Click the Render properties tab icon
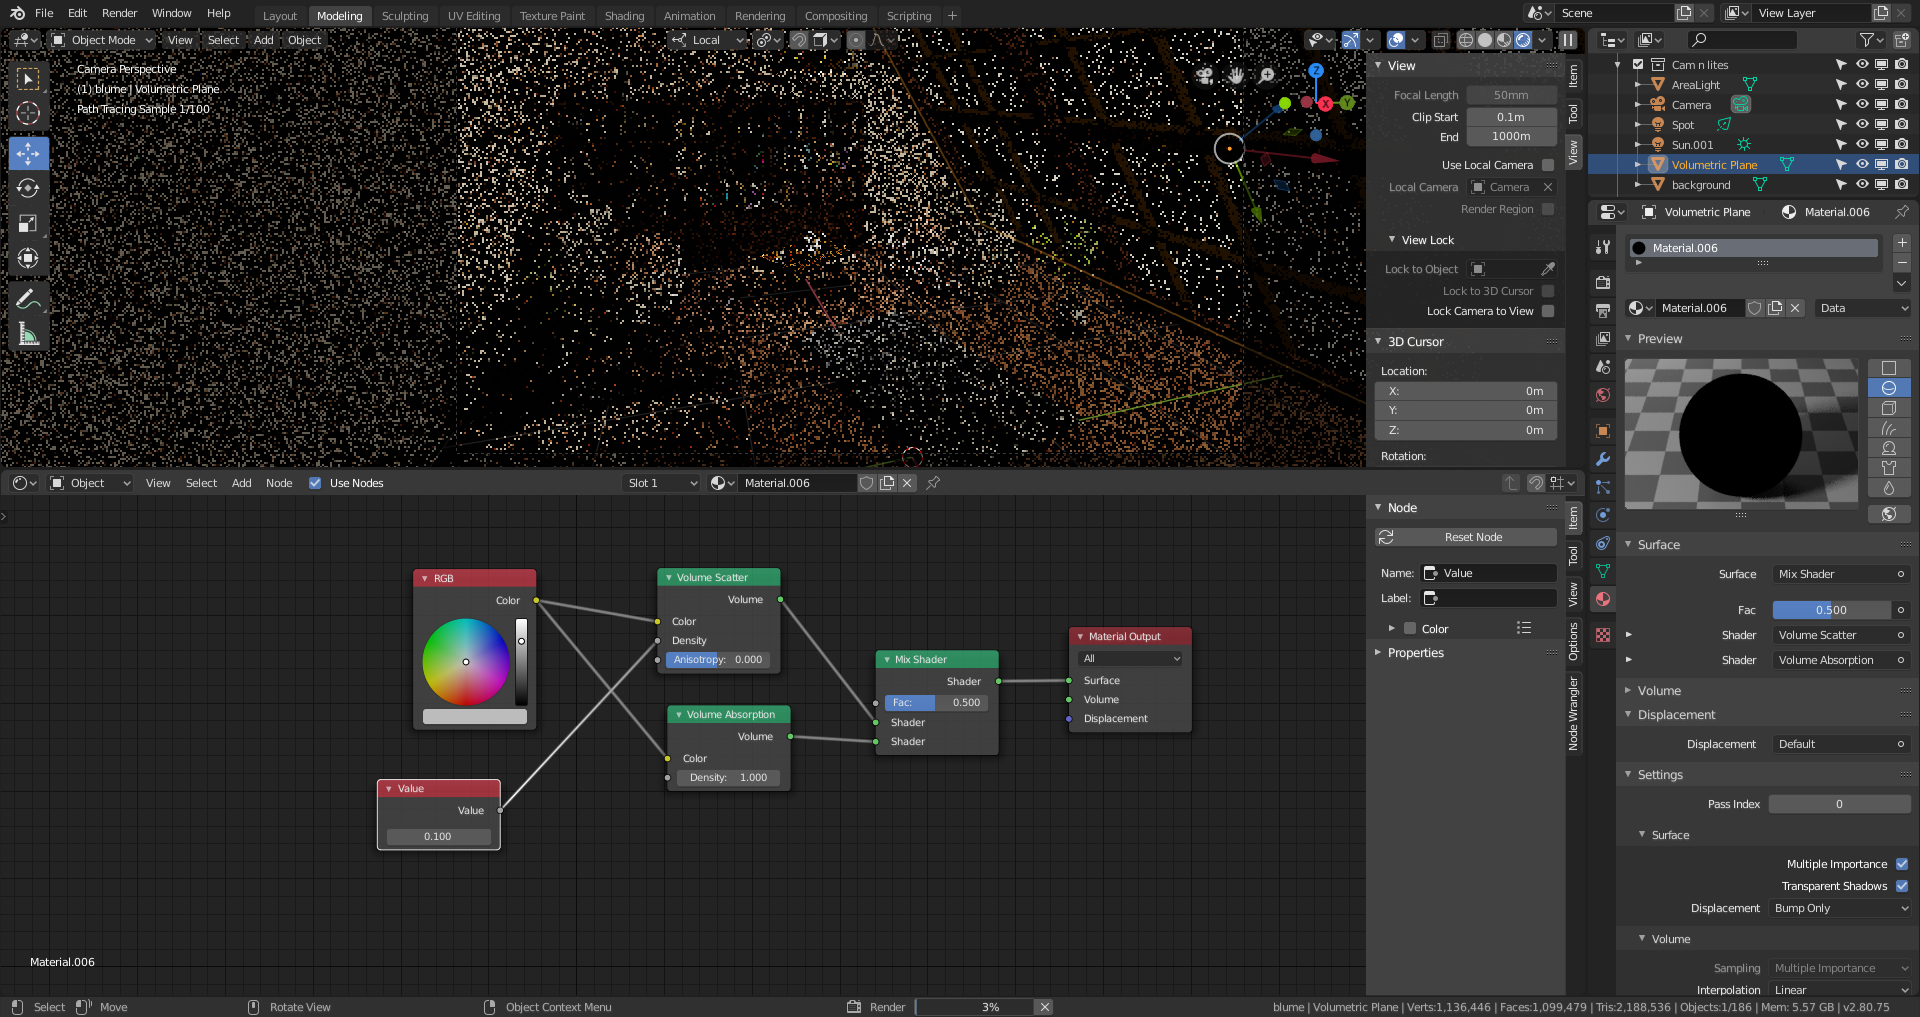The image size is (1920, 1017). 1603,283
